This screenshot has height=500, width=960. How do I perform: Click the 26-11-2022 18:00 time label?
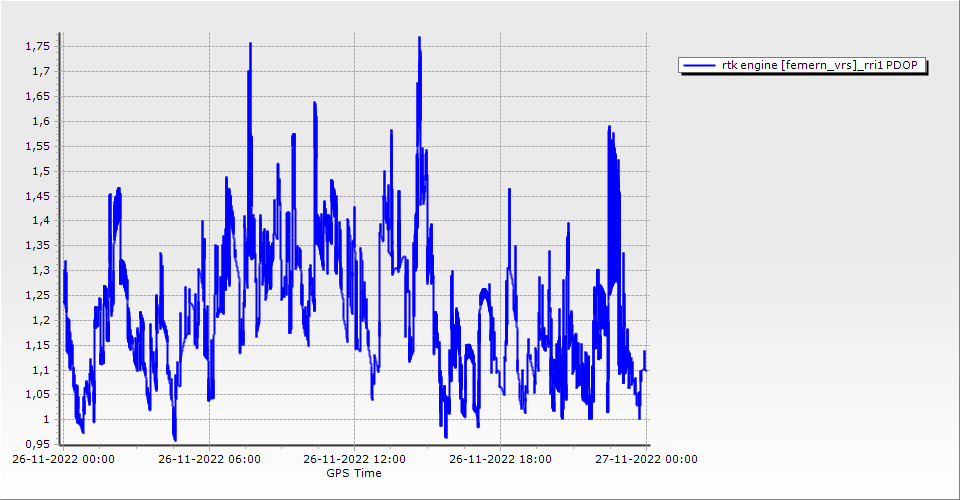pyautogui.click(x=500, y=459)
